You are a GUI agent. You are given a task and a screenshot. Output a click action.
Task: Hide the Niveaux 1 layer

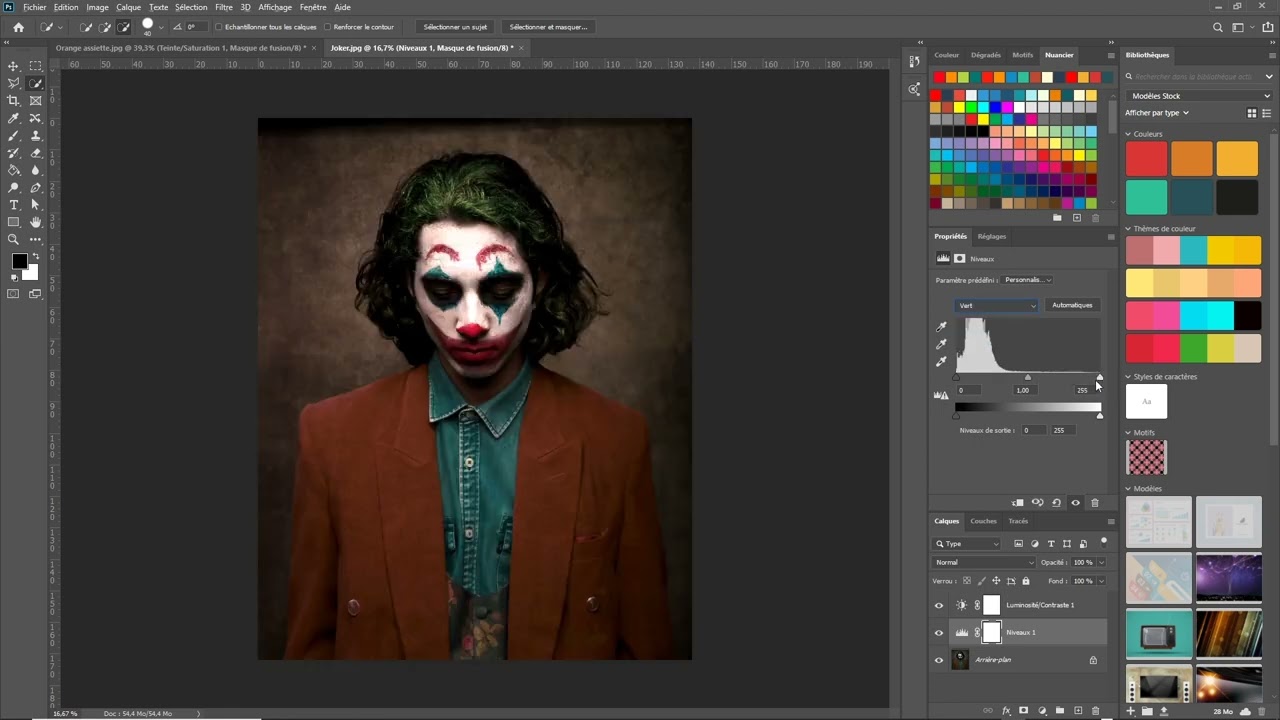(938, 632)
